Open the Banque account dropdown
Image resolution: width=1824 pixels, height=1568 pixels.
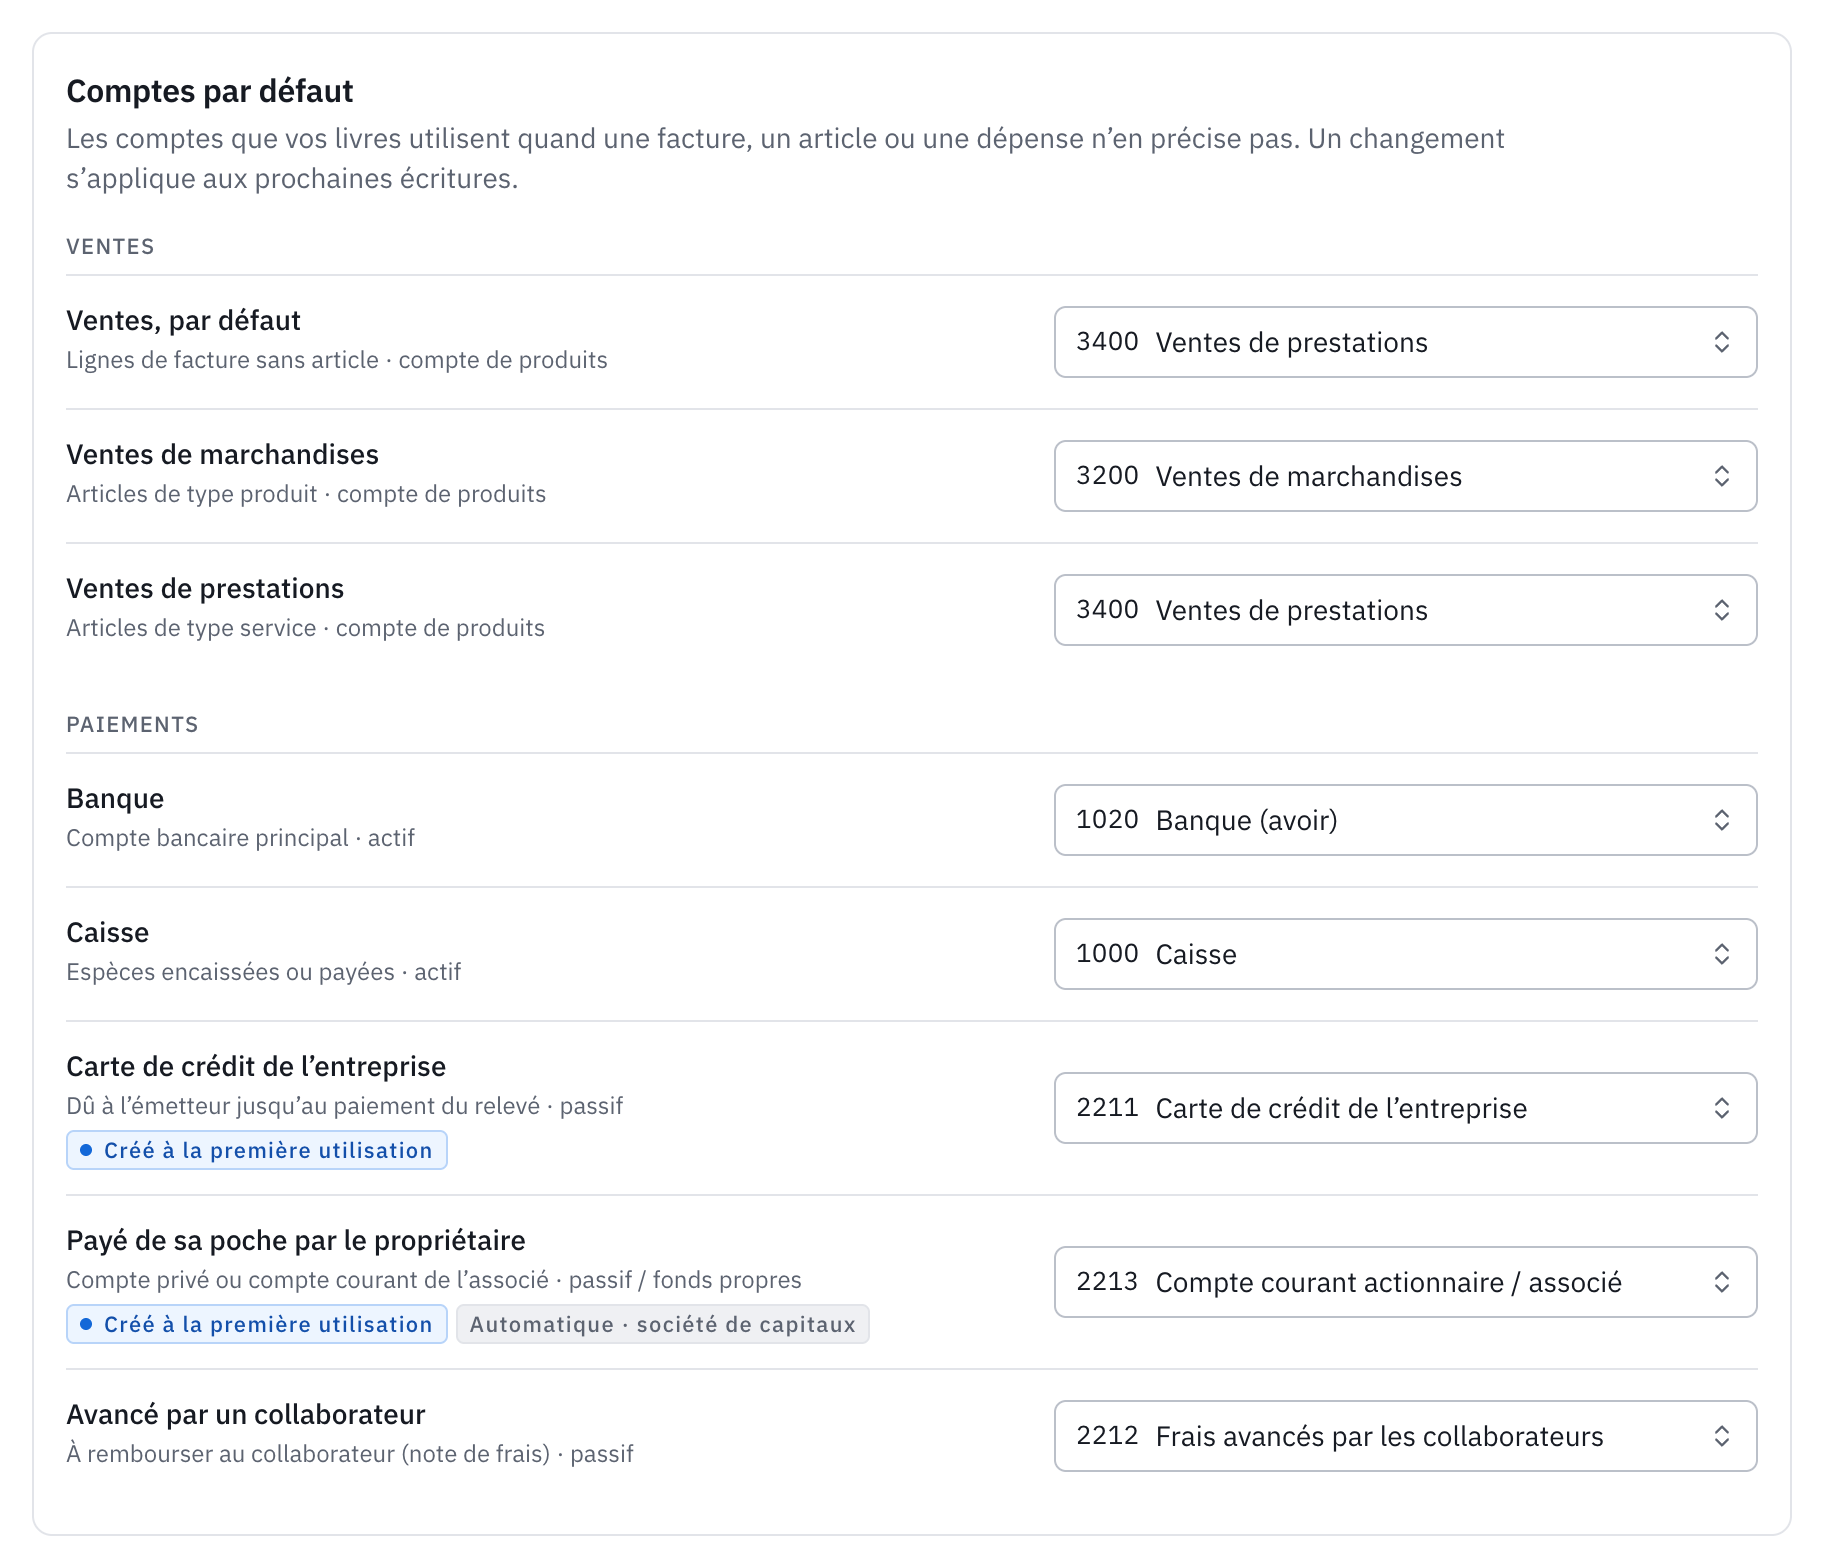[x=1405, y=820]
